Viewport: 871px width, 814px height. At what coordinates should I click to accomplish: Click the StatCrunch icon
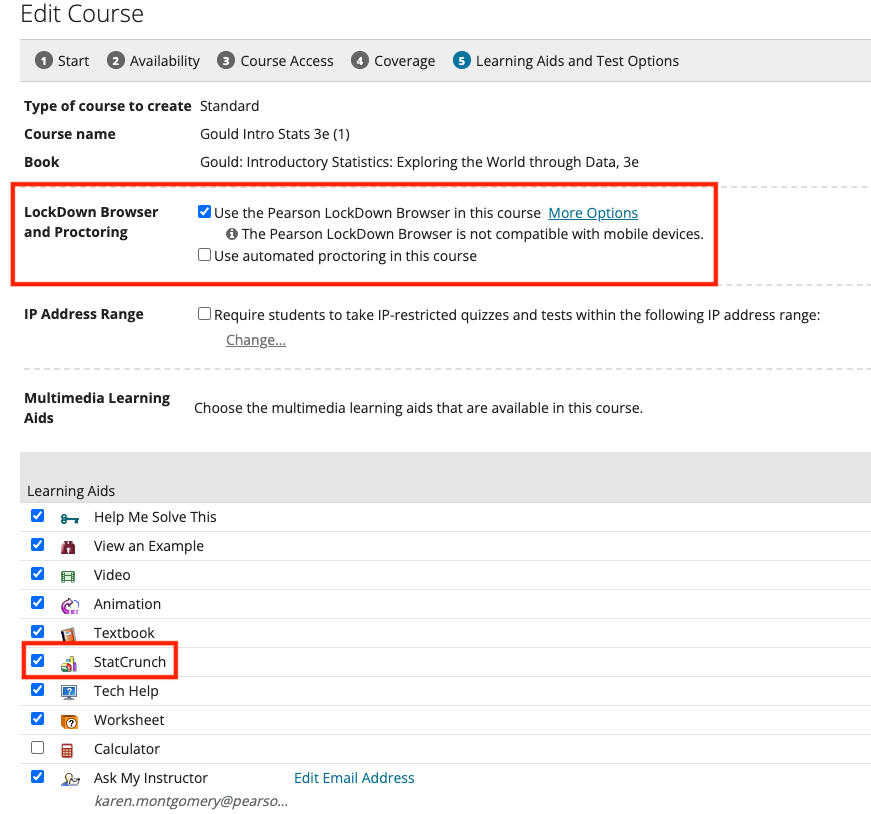pyautogui.click(x=69, y=663)
